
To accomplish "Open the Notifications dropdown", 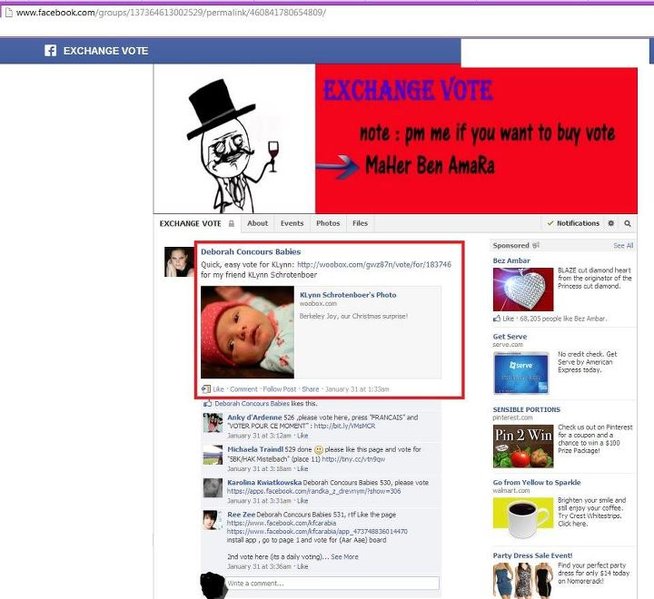I will (x=574, y=223).
